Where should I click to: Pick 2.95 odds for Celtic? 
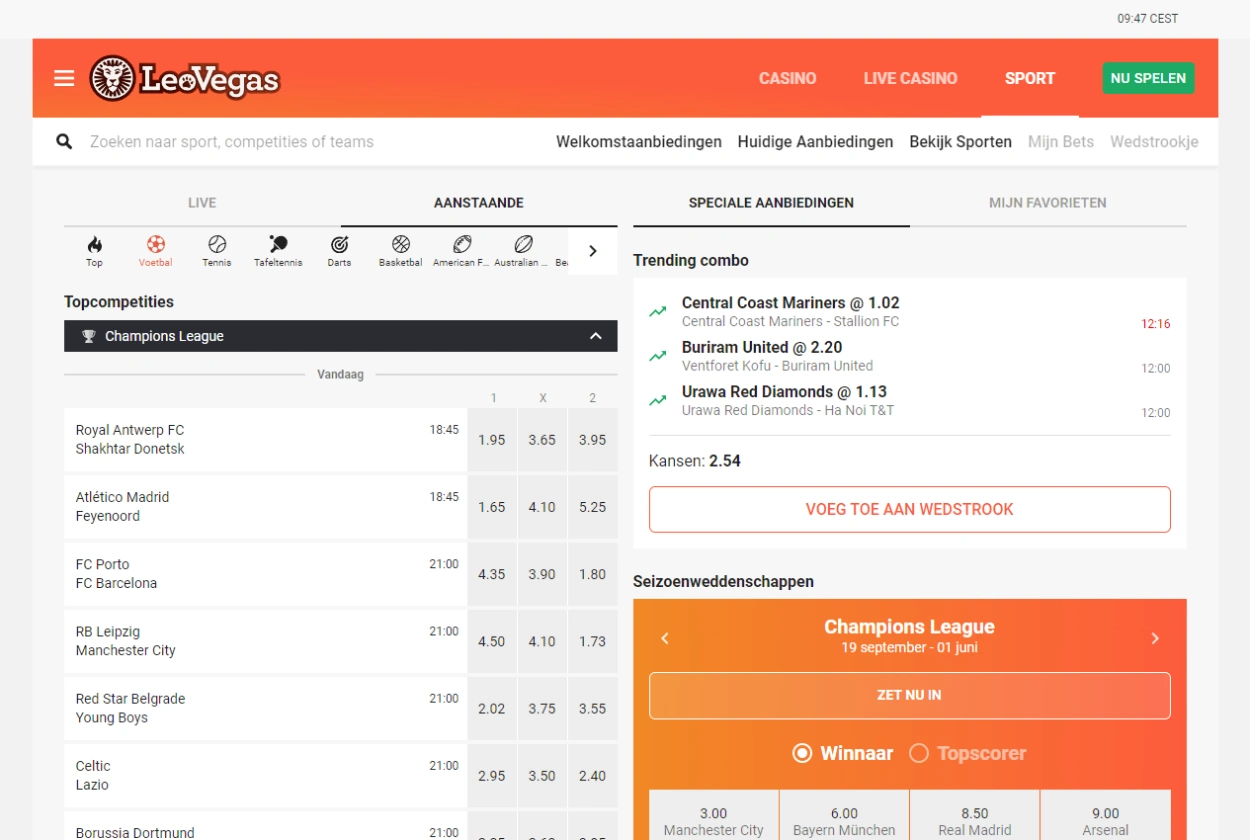pyautogui.click(x=492, y=775)
